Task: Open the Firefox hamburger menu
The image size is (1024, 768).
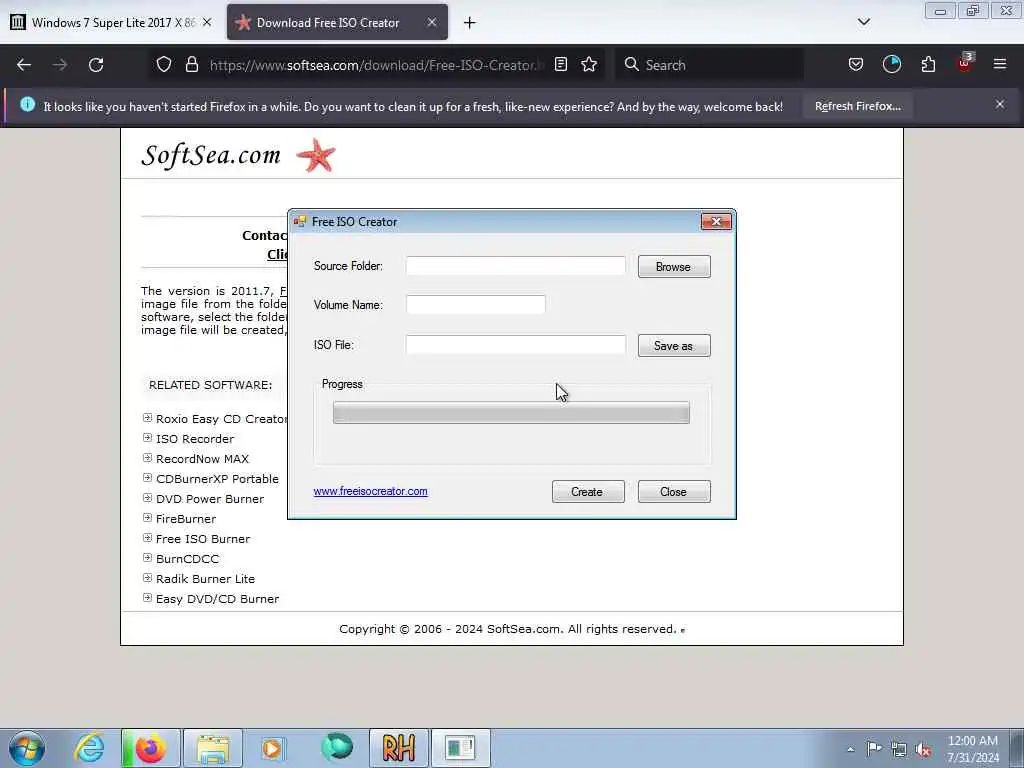Action: (x=1000, y=64)
